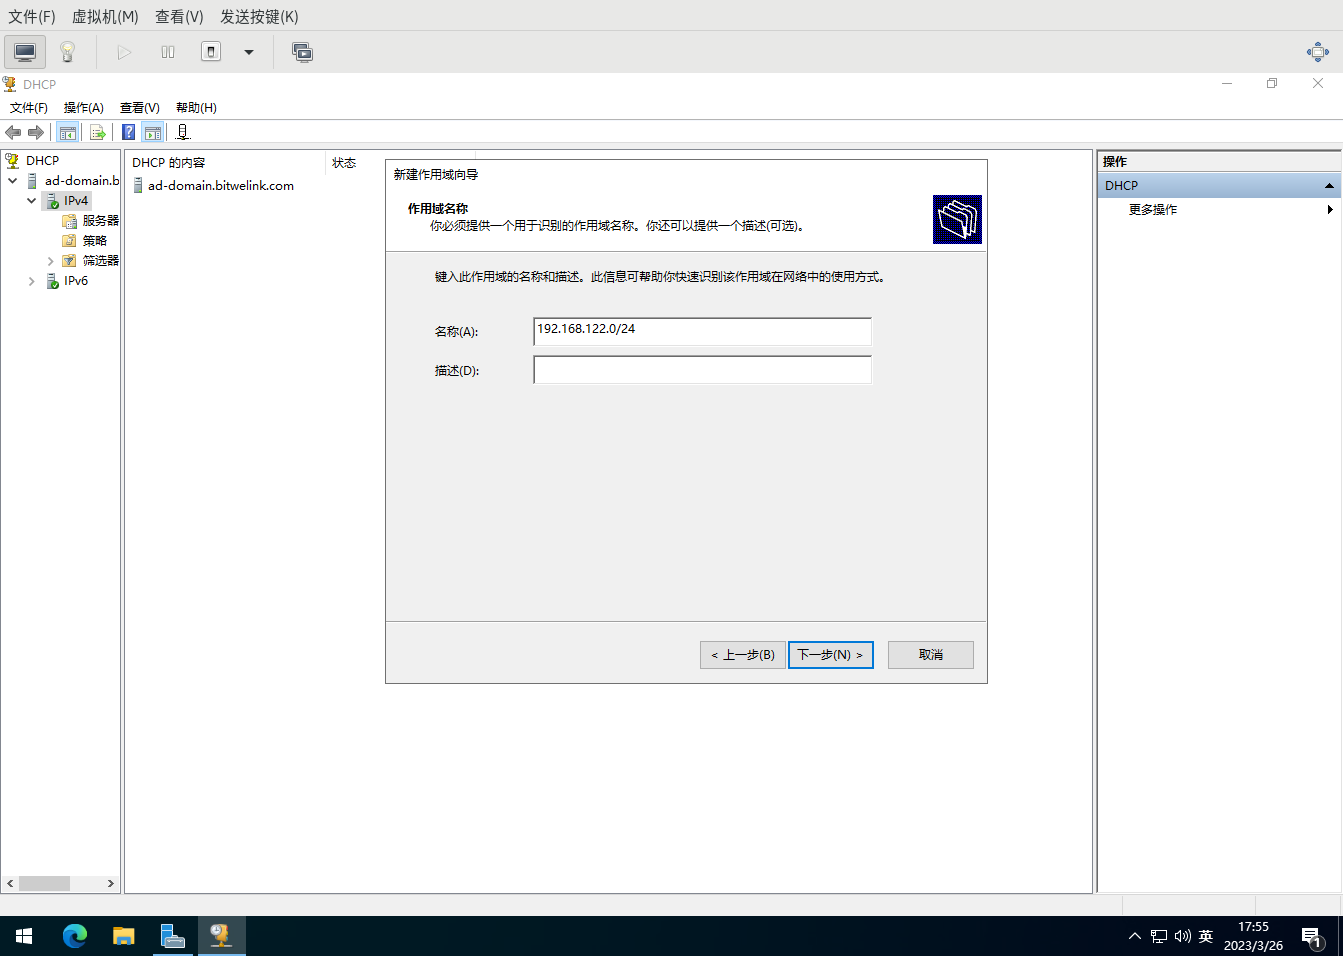The height and width of the screenshot is (956, 1343).
Task: Click the 上一步(B) back button
Action: click(743, 655)
